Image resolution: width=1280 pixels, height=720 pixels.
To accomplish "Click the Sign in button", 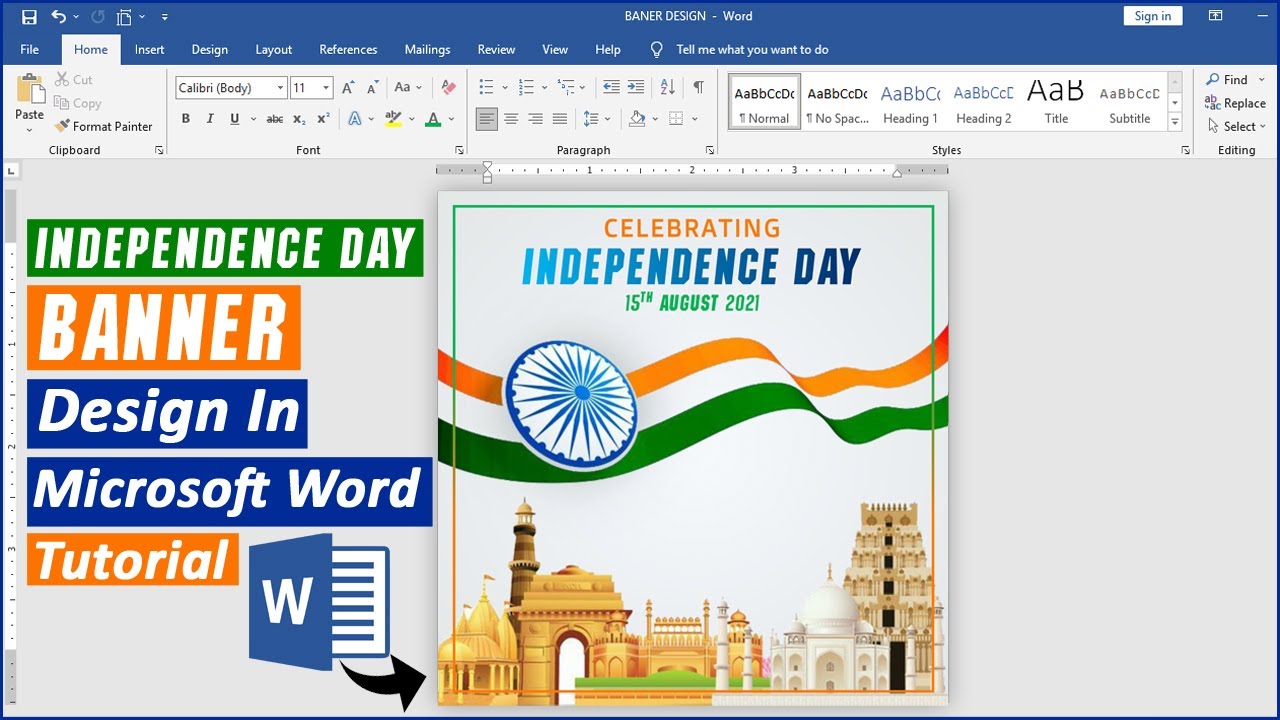I will coord(1153,16).
